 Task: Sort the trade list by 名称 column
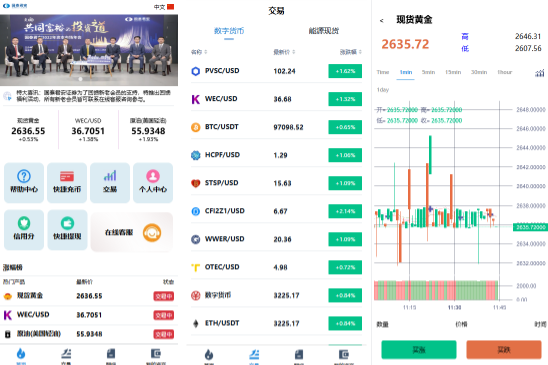199,52
